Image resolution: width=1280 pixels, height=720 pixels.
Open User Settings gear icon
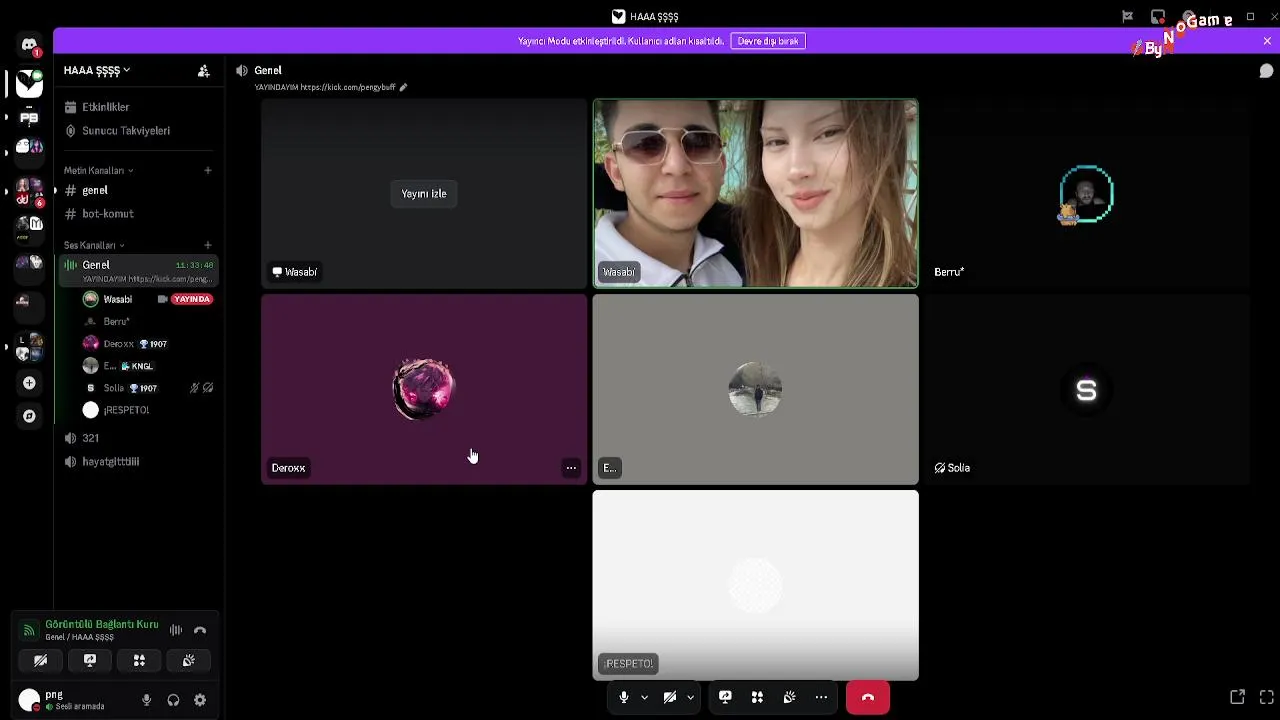[x=200, y=701]
